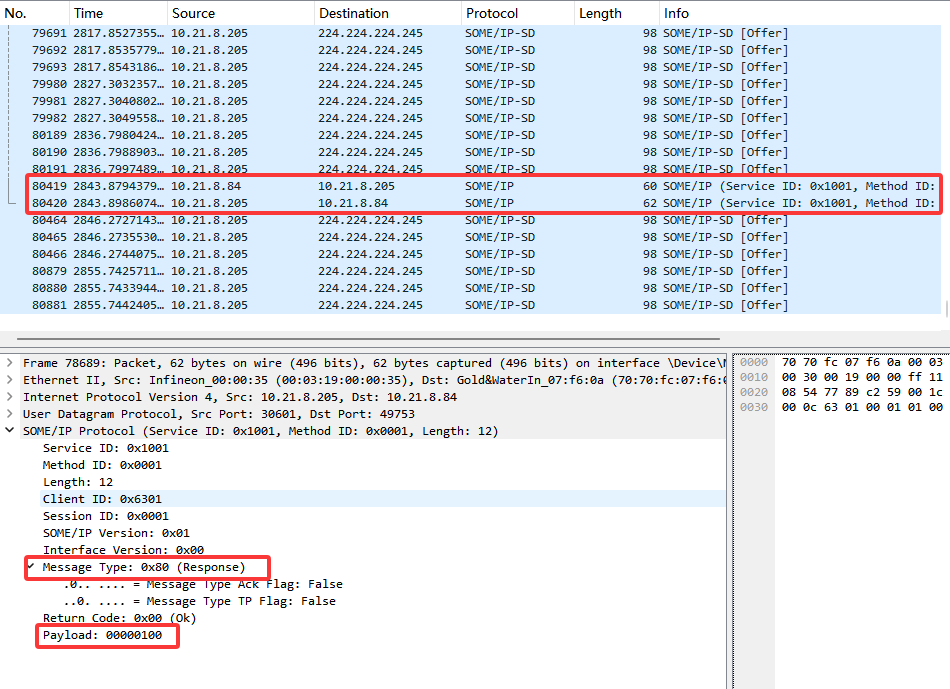Sort packets by the Time column header

coord(118,13)
